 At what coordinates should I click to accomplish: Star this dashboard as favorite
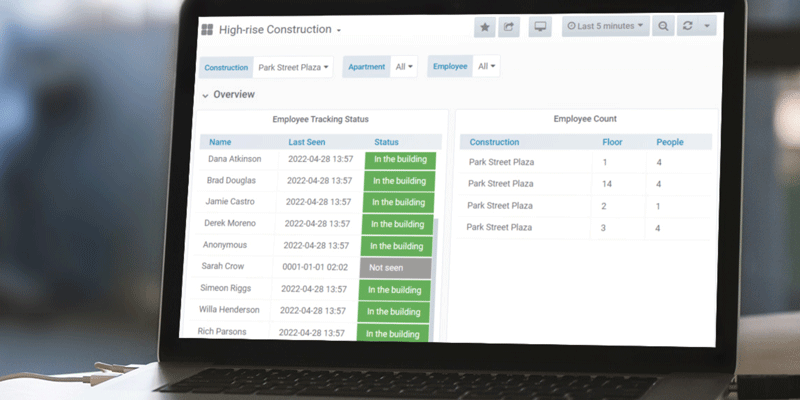485,27
